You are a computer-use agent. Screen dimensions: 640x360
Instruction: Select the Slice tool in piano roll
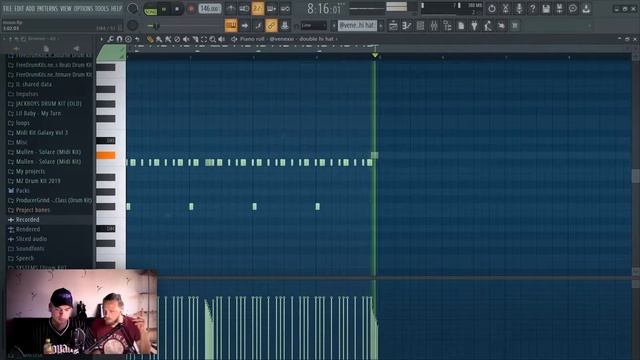pos(195,39)
